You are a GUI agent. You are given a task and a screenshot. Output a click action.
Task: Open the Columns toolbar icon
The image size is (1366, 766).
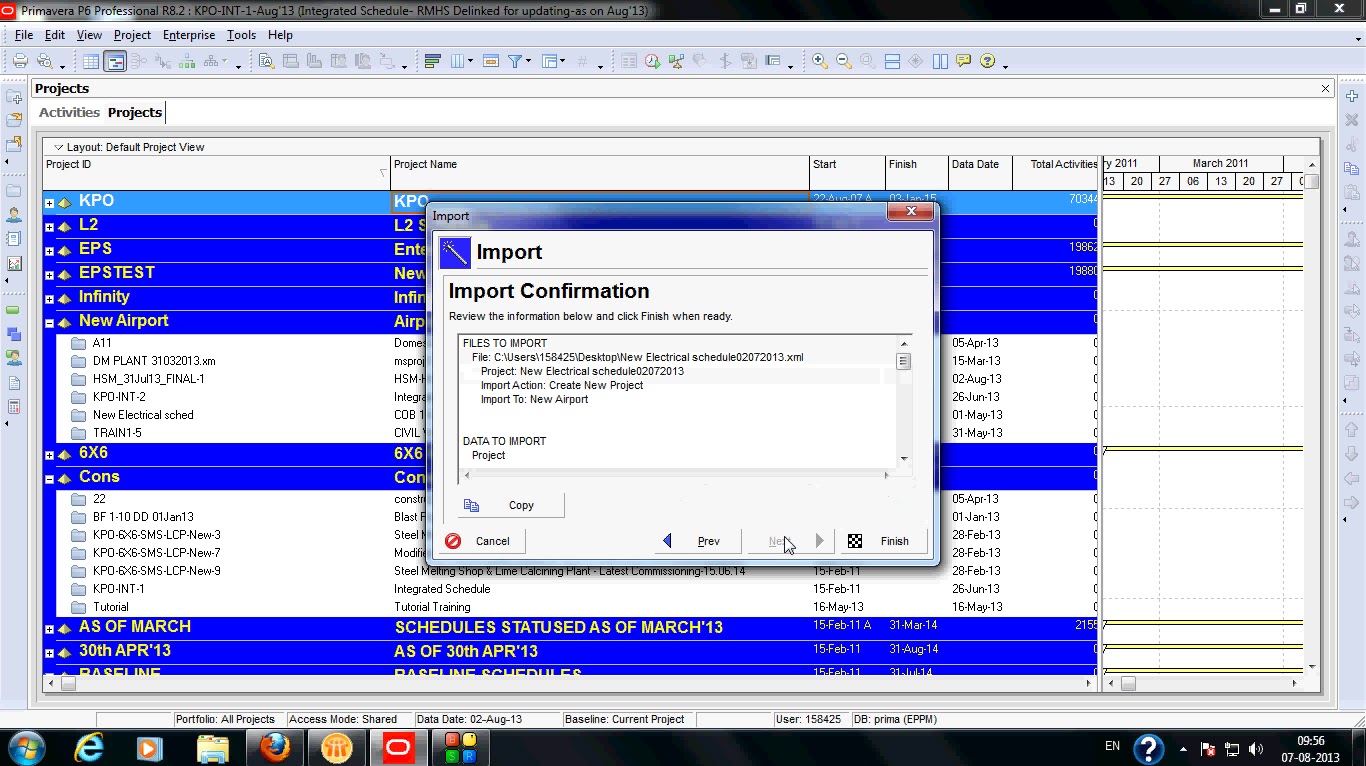457,60
